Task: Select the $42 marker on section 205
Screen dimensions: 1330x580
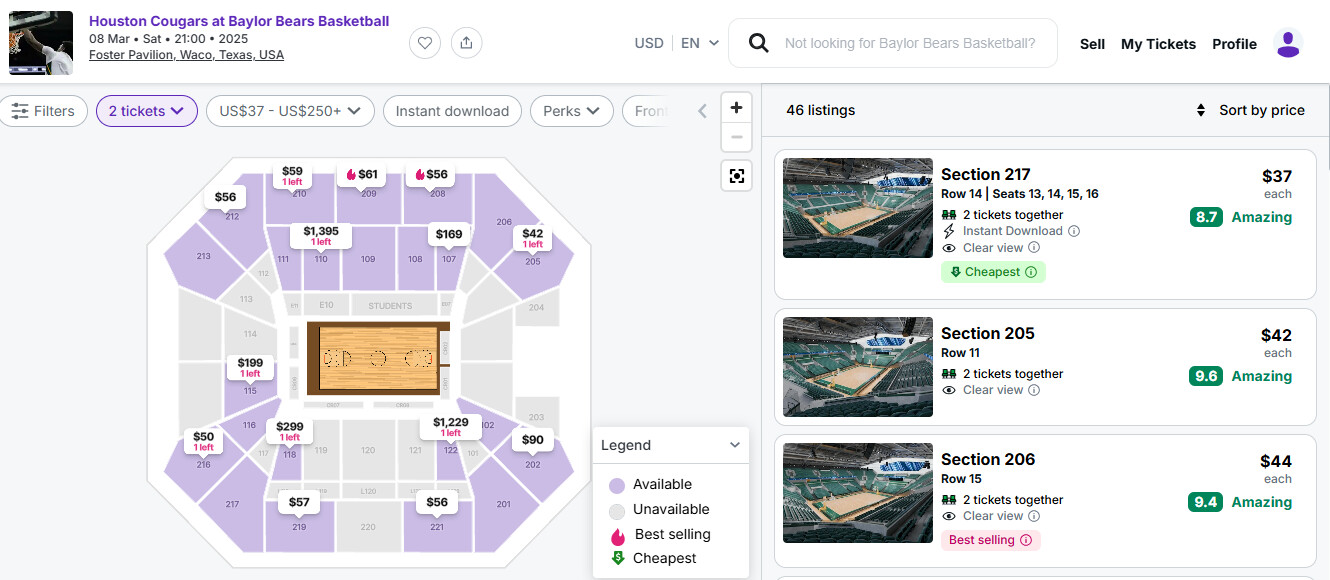Action: coord(533,237)
